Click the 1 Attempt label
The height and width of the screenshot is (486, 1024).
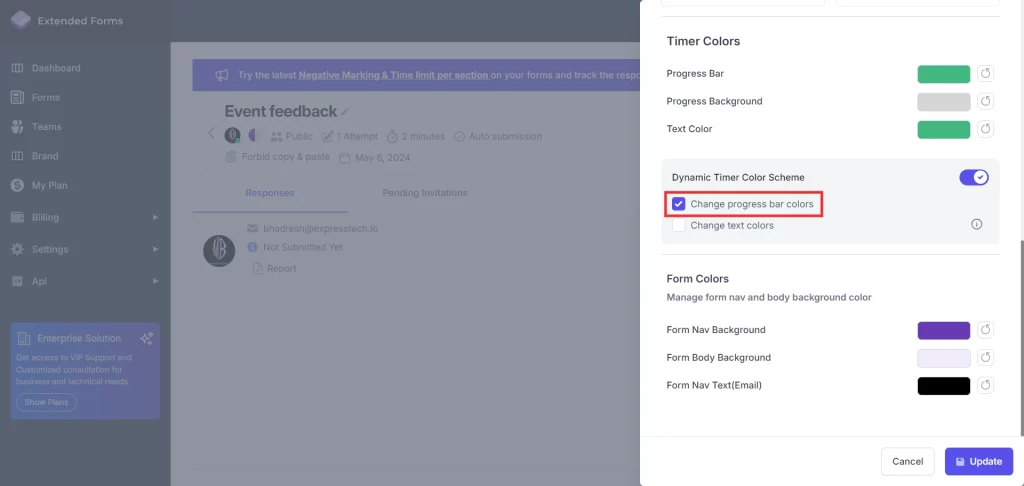point(357,137)
